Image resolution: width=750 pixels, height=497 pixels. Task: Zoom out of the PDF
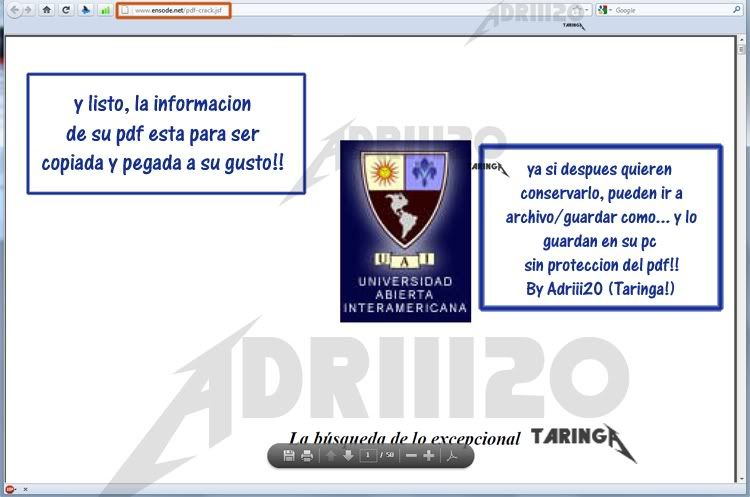[x=411, y=455]
